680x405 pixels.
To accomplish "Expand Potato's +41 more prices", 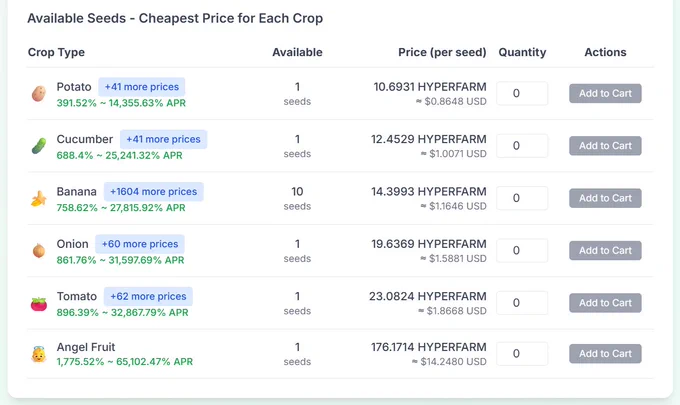I will (141, 87).
